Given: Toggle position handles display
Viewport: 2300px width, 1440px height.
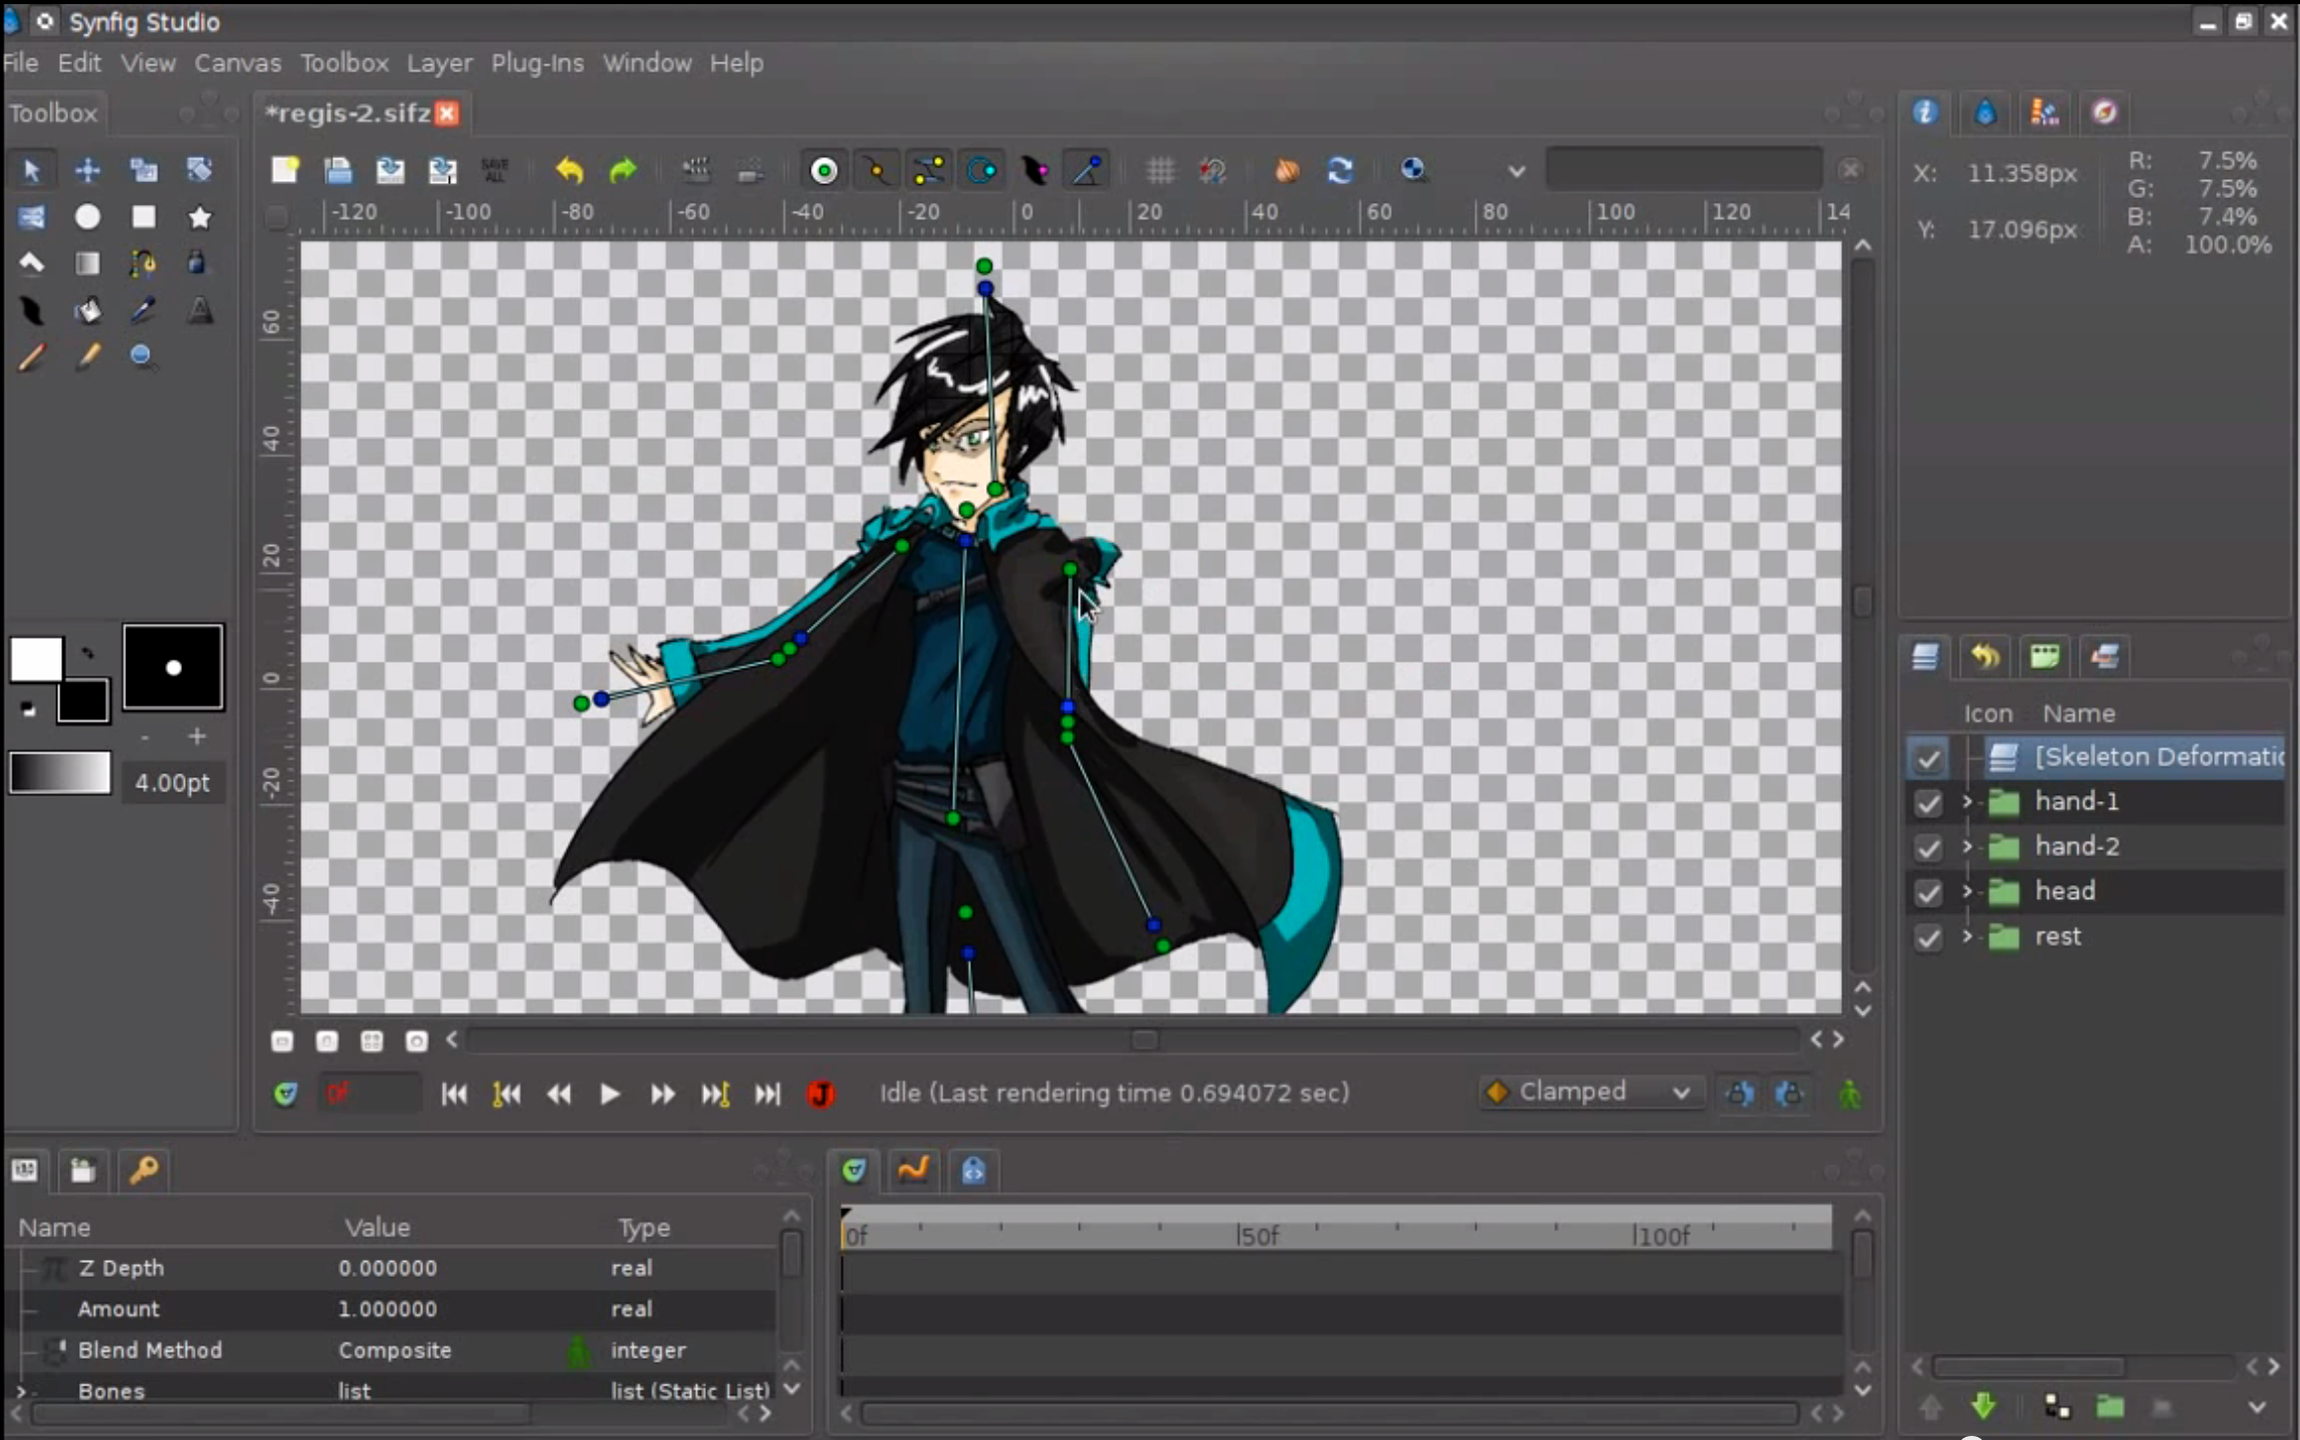Looking at the screenshot, I should tap(824, 170).
